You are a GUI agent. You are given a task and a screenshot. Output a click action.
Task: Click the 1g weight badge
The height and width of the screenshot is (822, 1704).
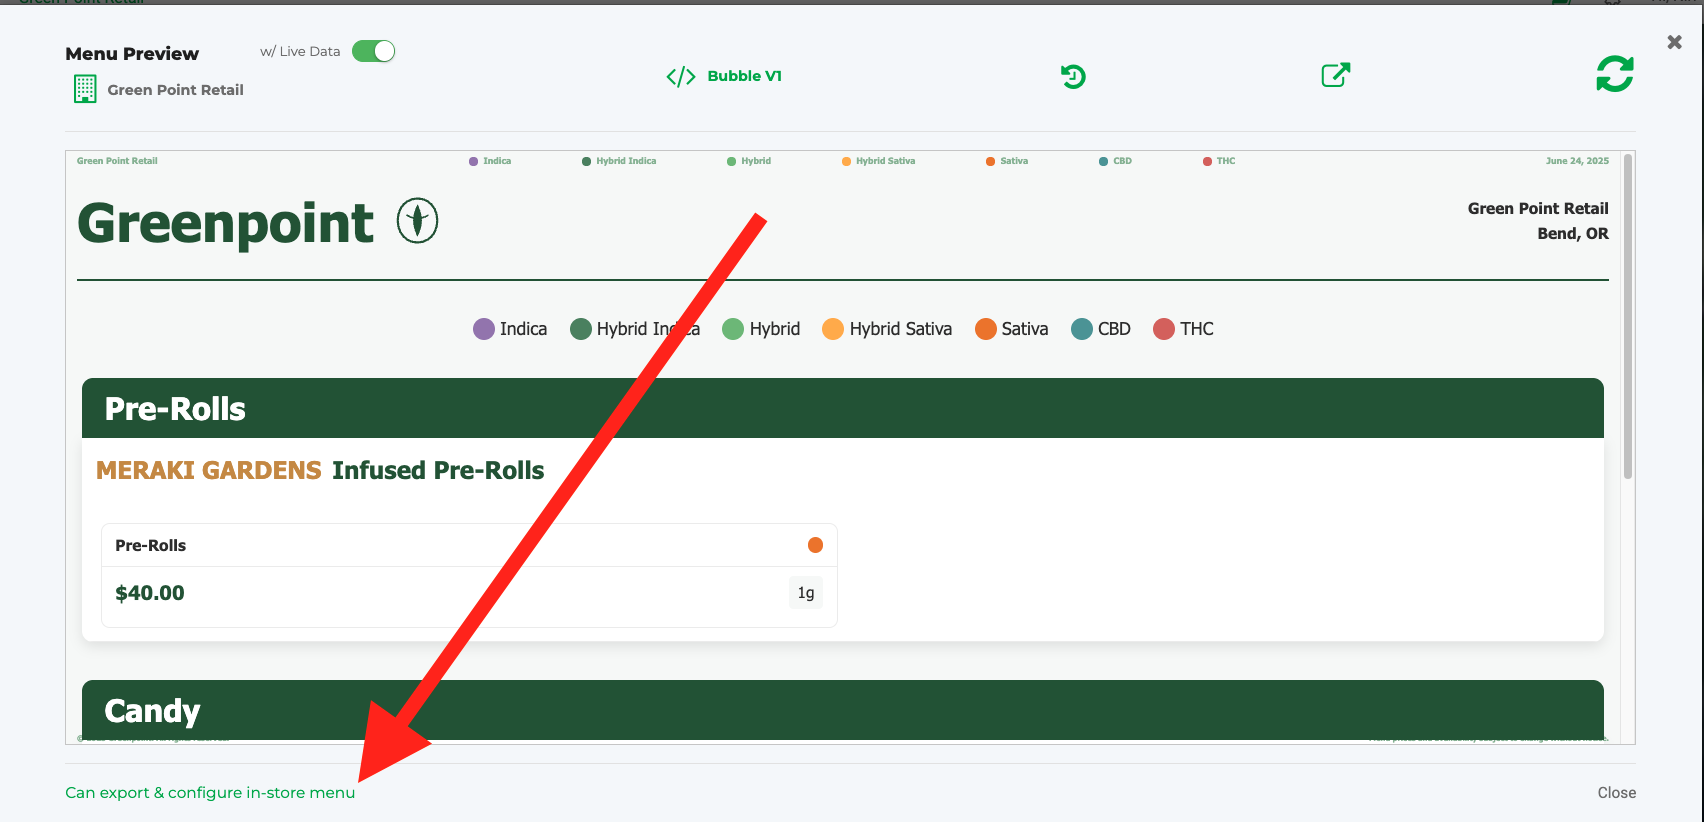(x=806, y=593)
